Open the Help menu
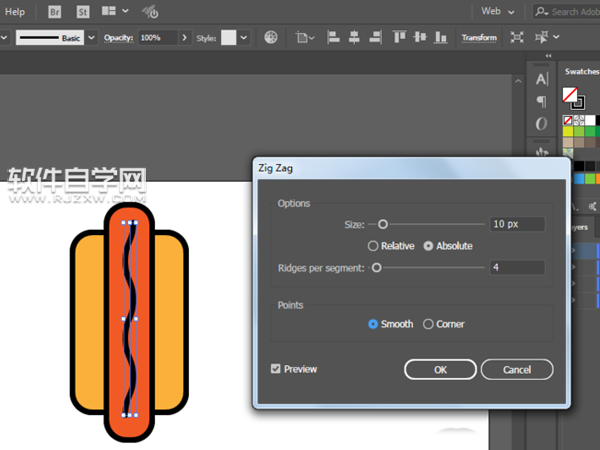Viewport: 600px width, 450px height. (x=15, y=12)
